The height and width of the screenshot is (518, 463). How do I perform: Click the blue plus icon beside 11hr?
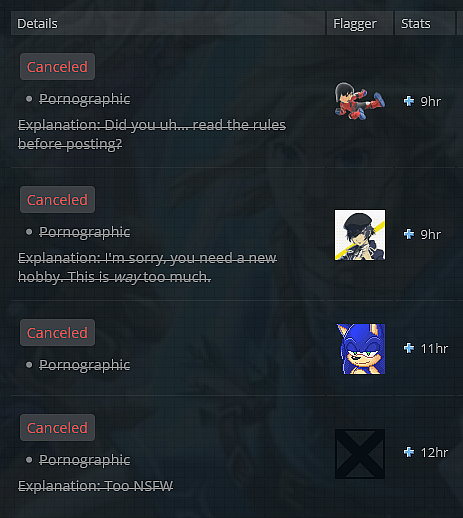coord(409,348)
